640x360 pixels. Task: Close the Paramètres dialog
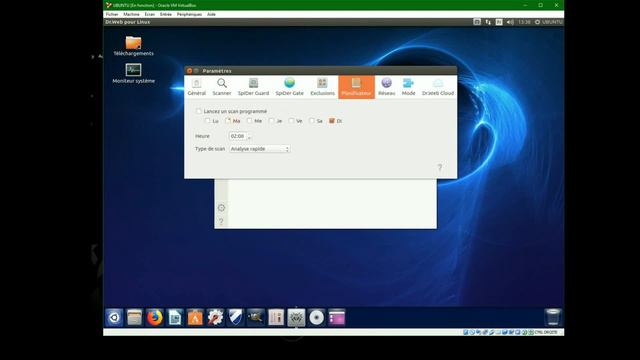point(189,71)
